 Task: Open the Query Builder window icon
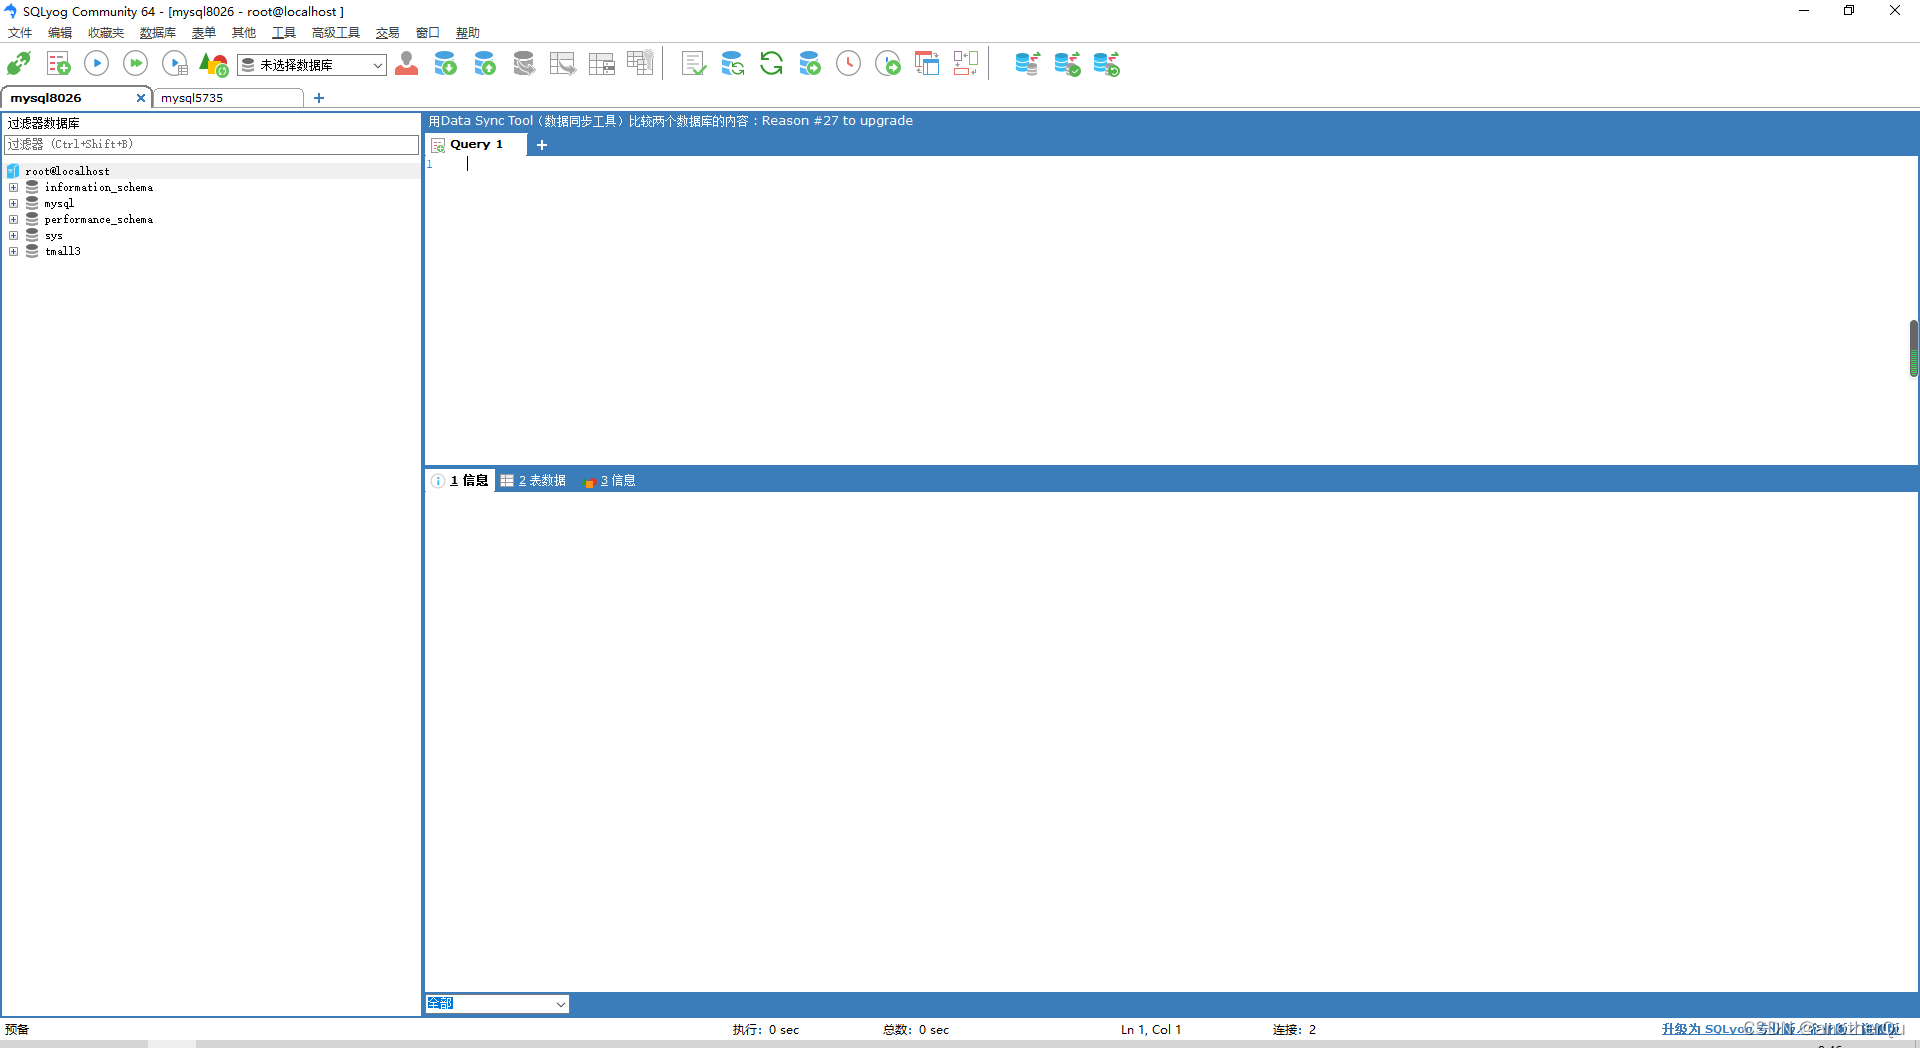coord(927,64)
